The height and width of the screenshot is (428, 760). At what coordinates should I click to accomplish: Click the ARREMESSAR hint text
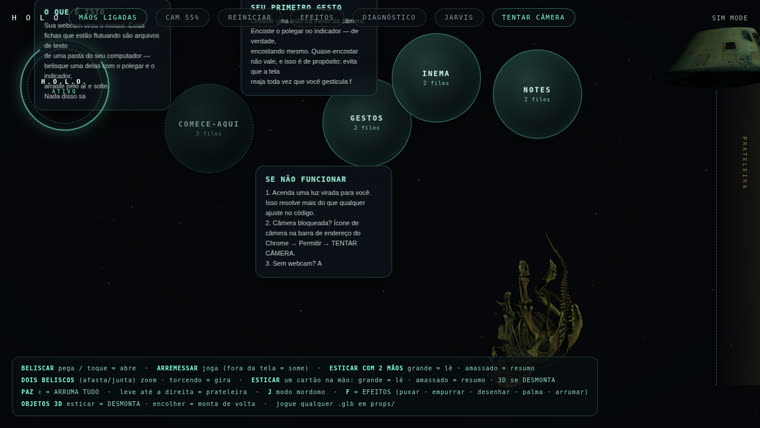[x=177, y=368]
